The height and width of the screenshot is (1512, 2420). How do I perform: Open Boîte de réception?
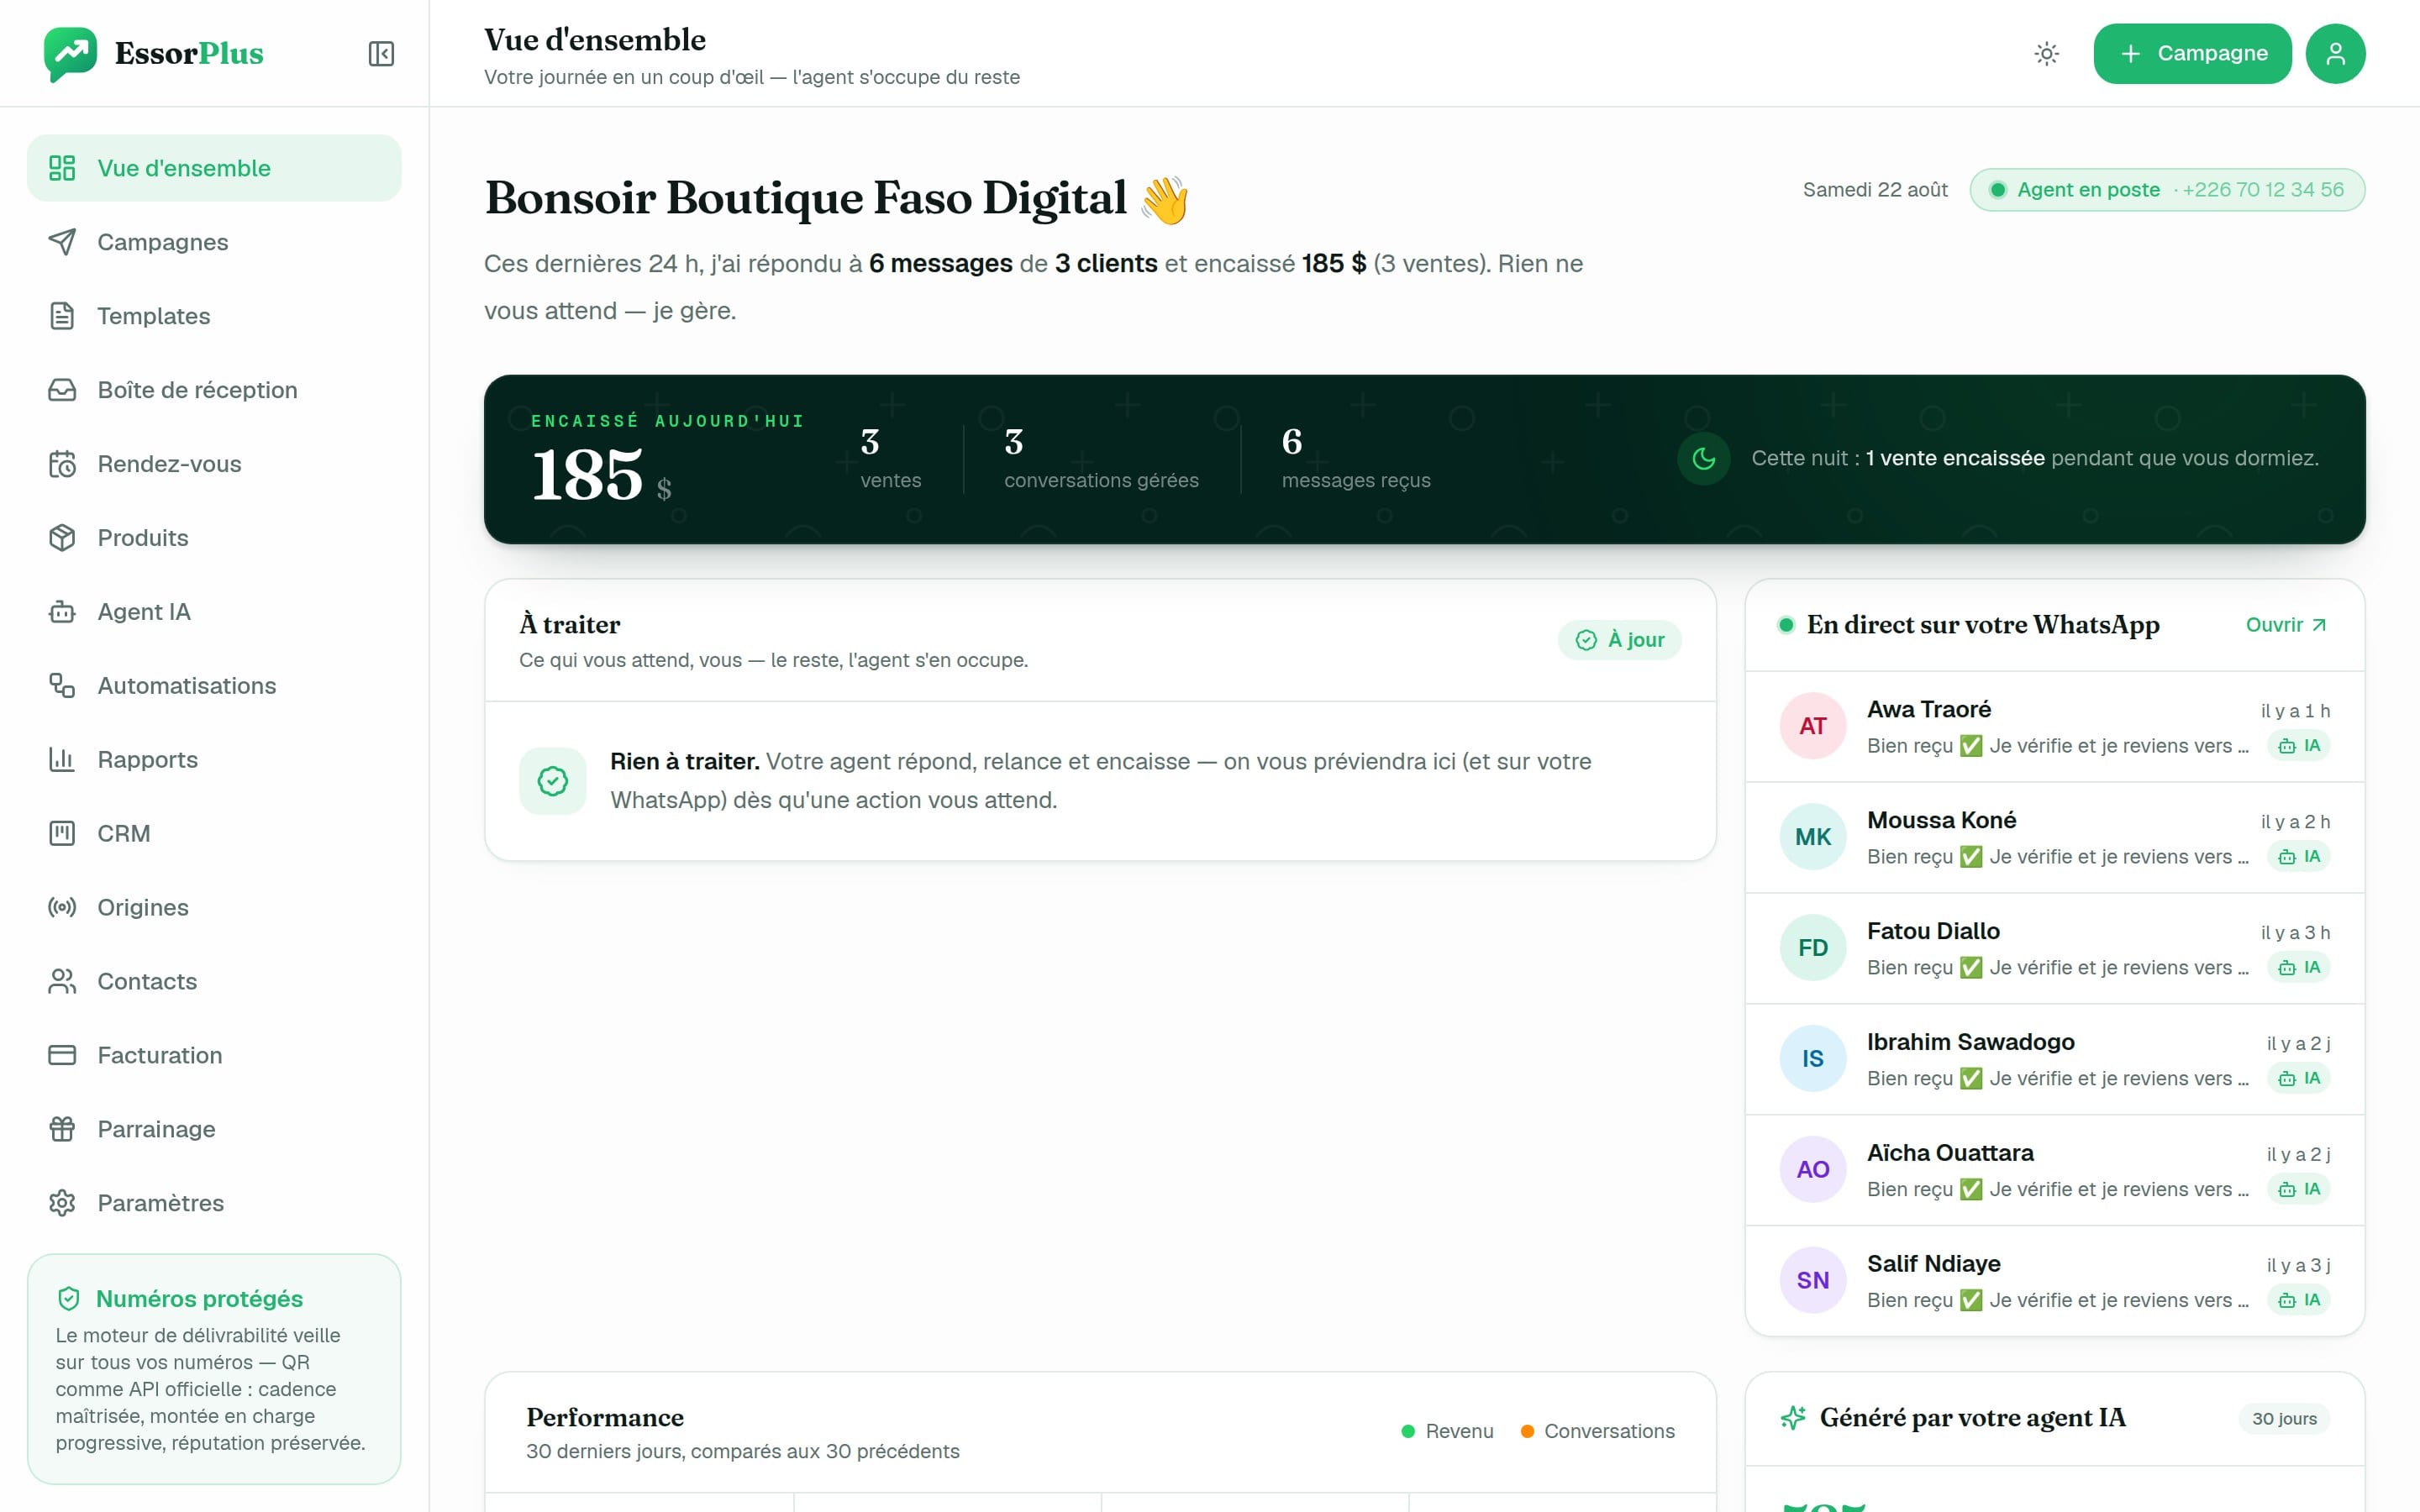pyautogui.click(x=214, y=390)
